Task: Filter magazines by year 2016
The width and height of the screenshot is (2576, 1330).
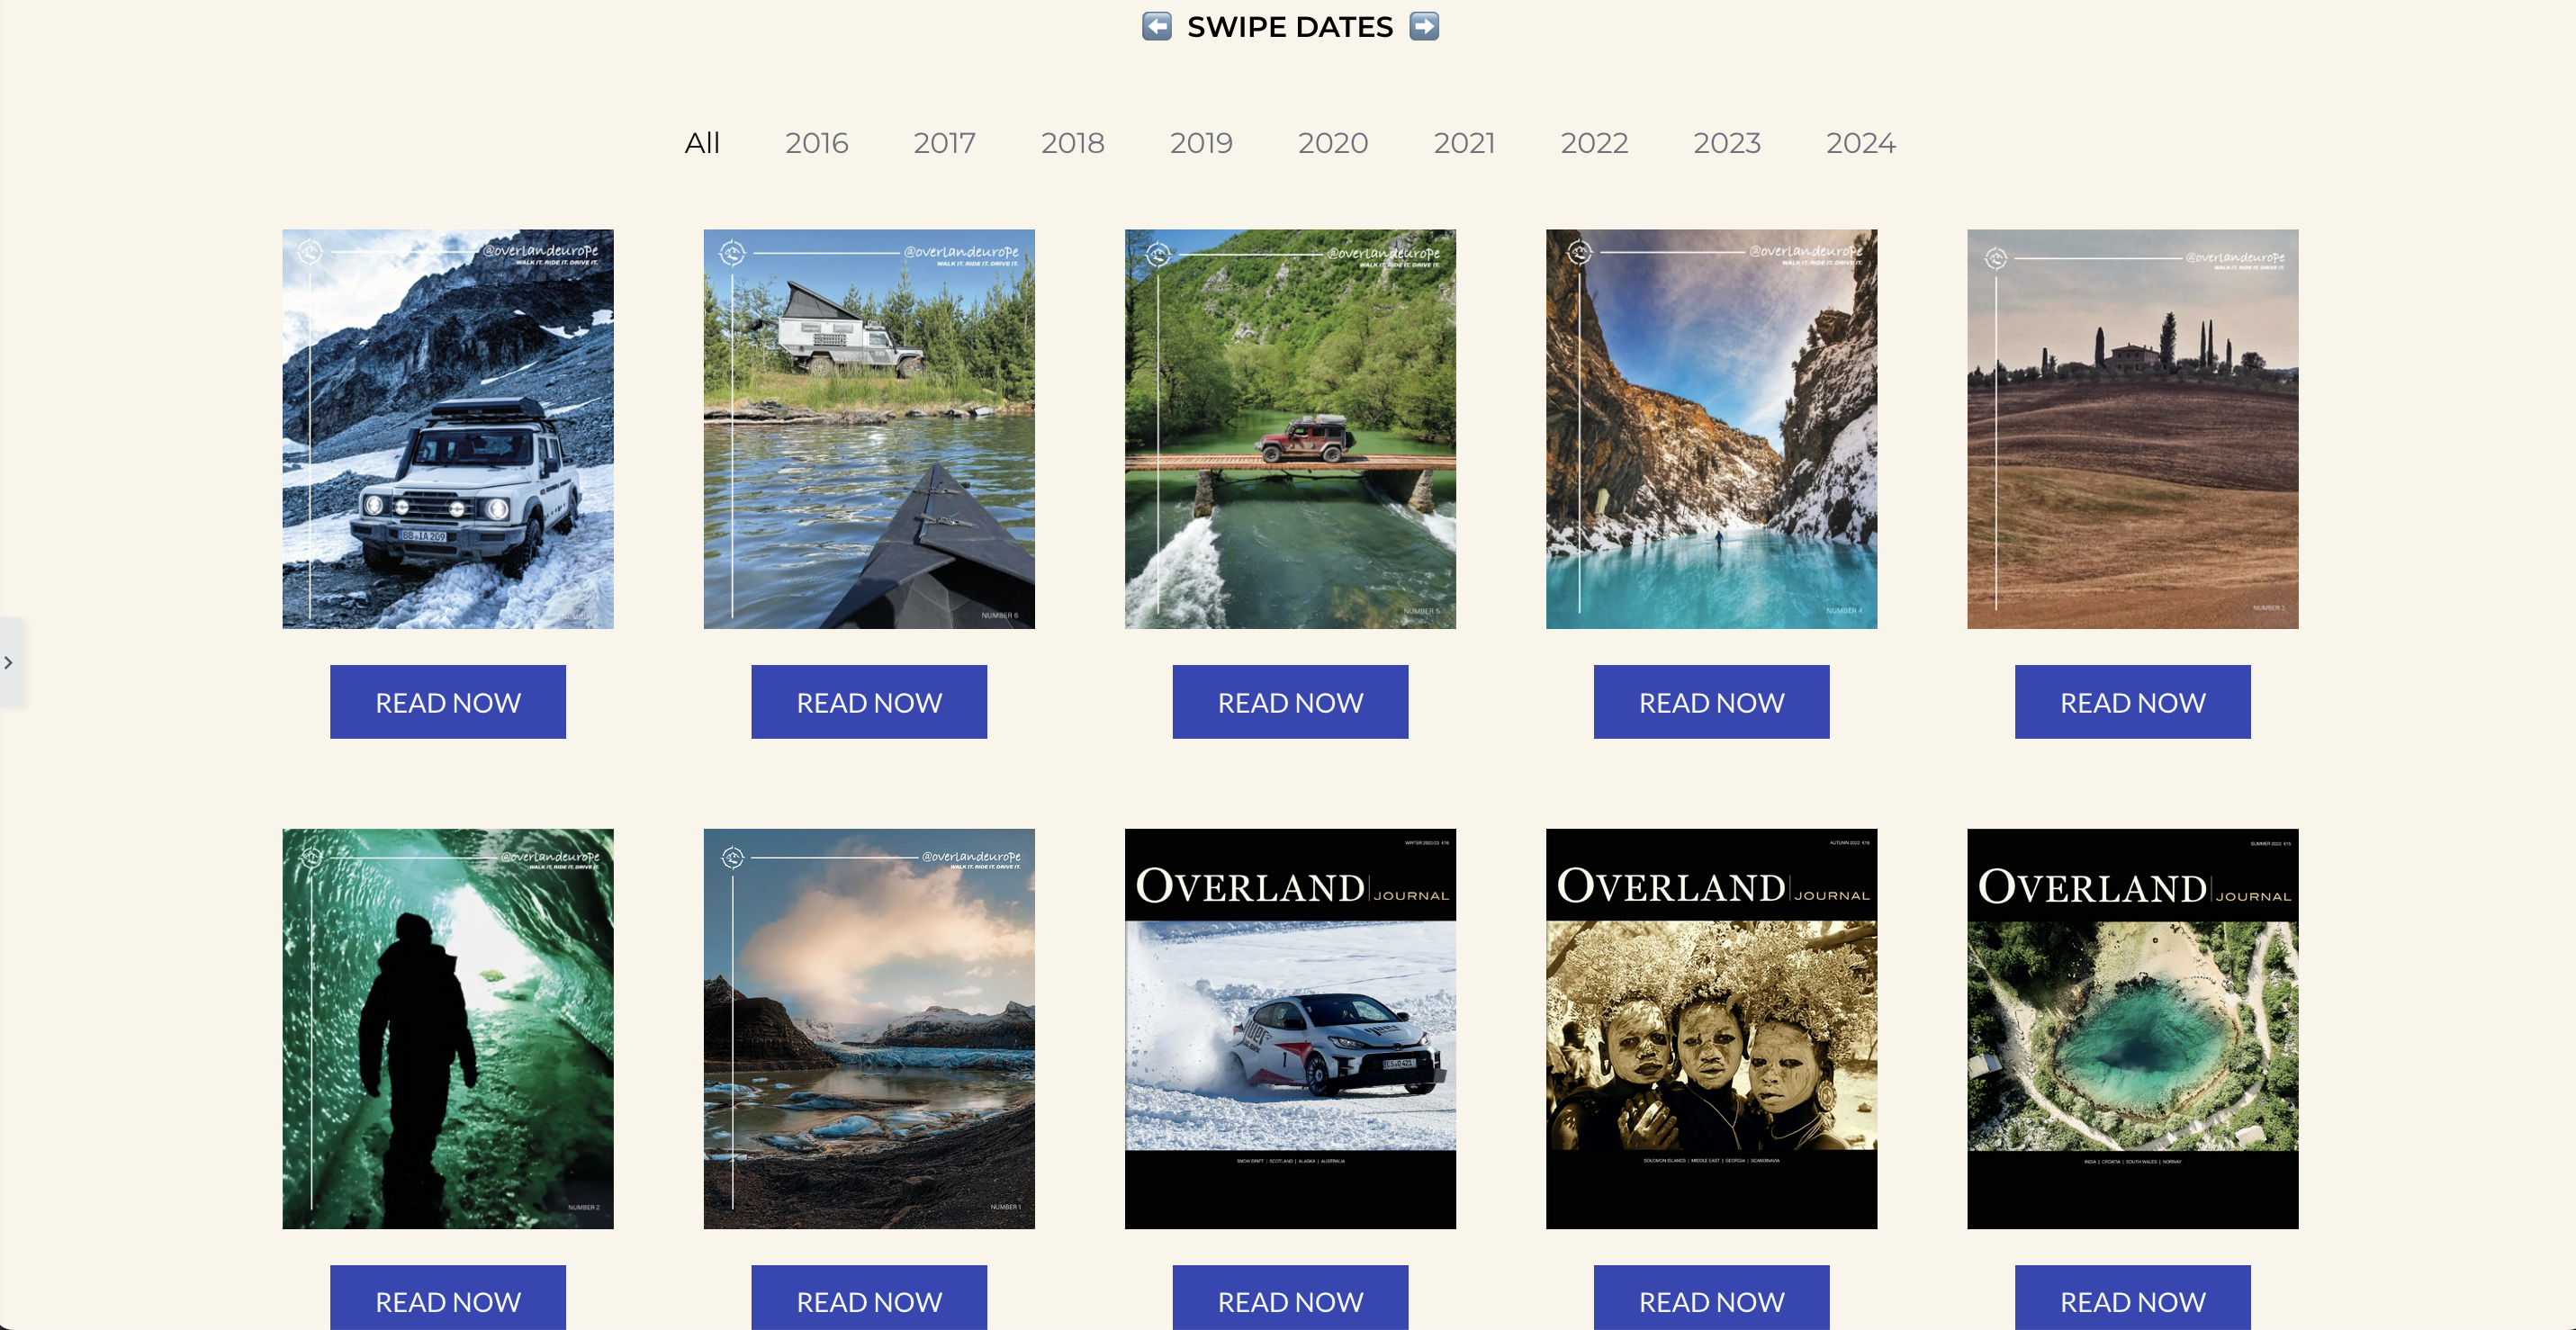Action: click(816, 143)
